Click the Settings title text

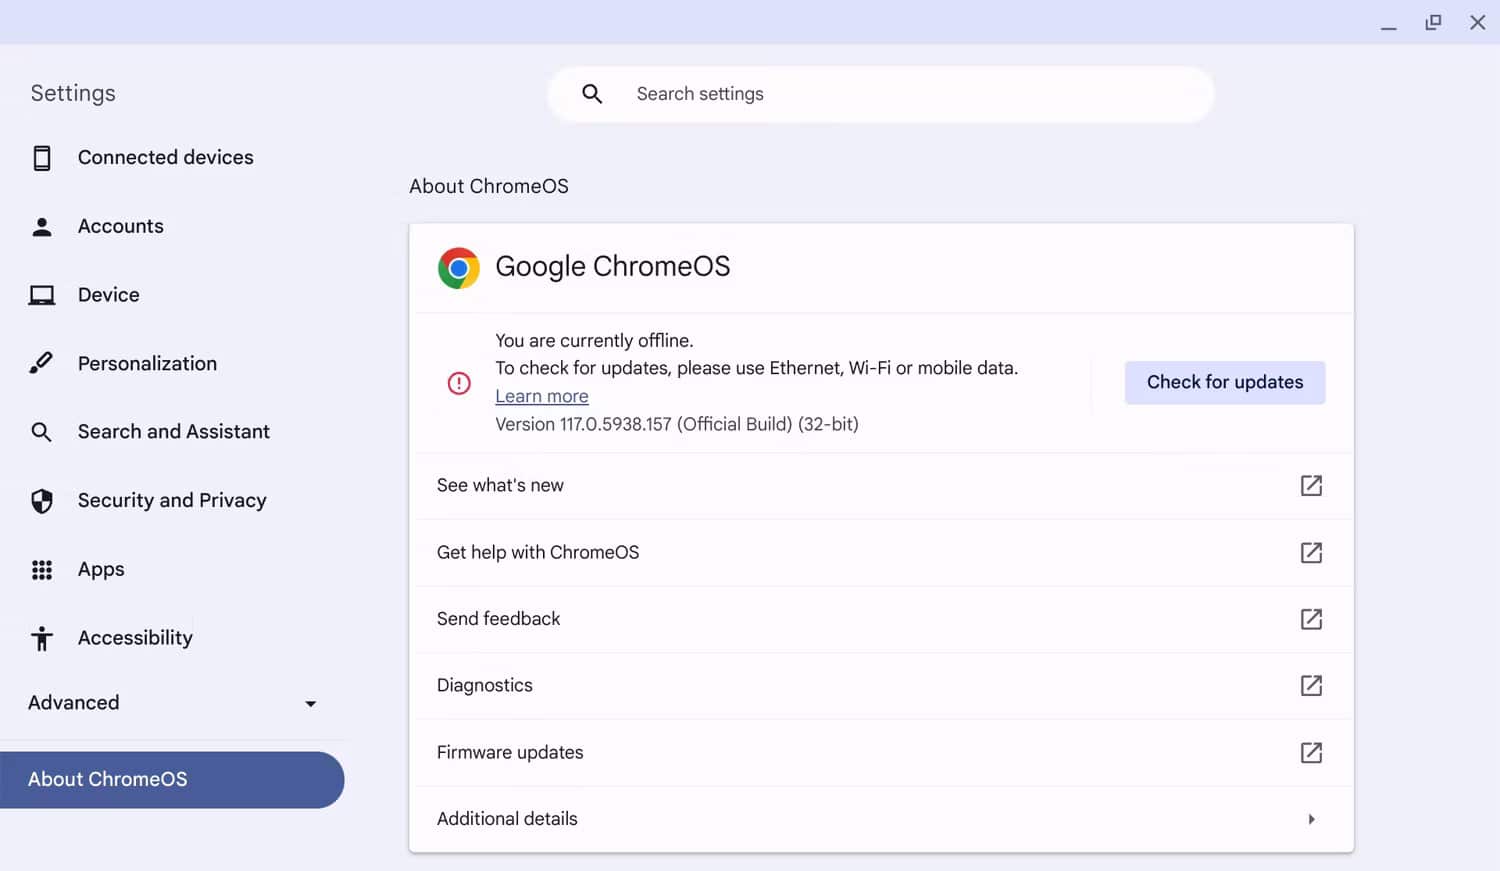[73, 93]
